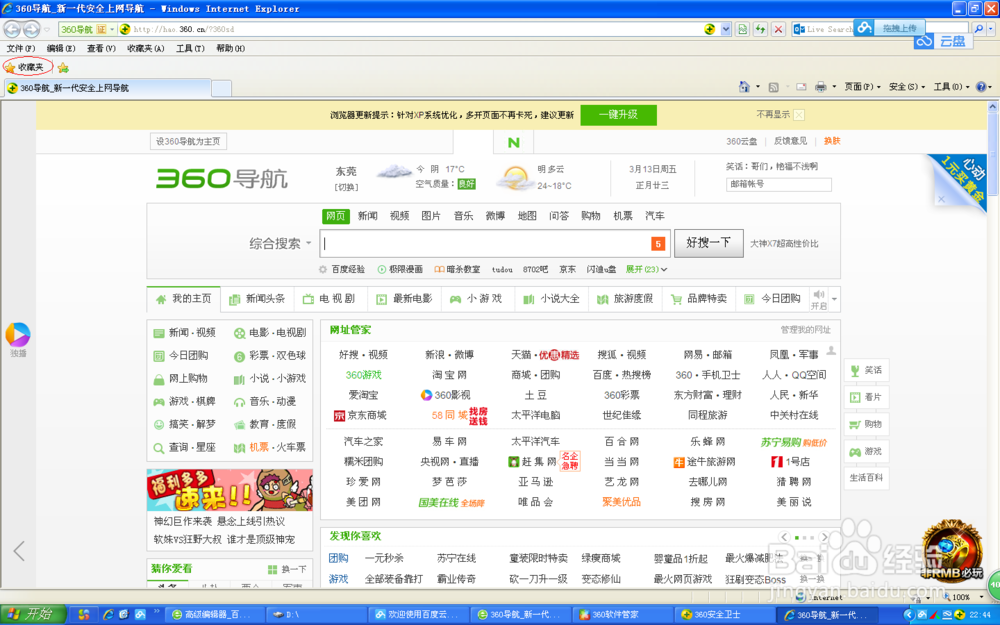Open the address bar history dropdown
Image resolution: width=1000 pixels, height=625 pixels.
(726, 29)
